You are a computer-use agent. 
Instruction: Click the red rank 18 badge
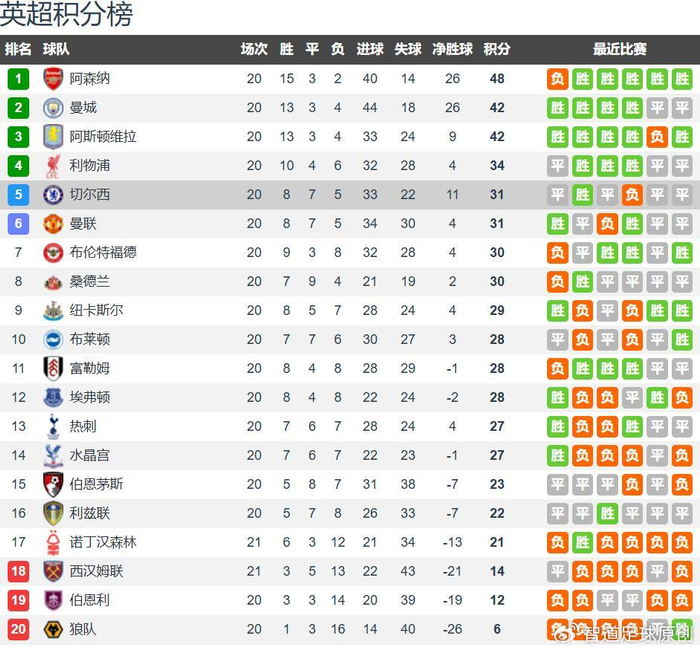click(18, 572)
